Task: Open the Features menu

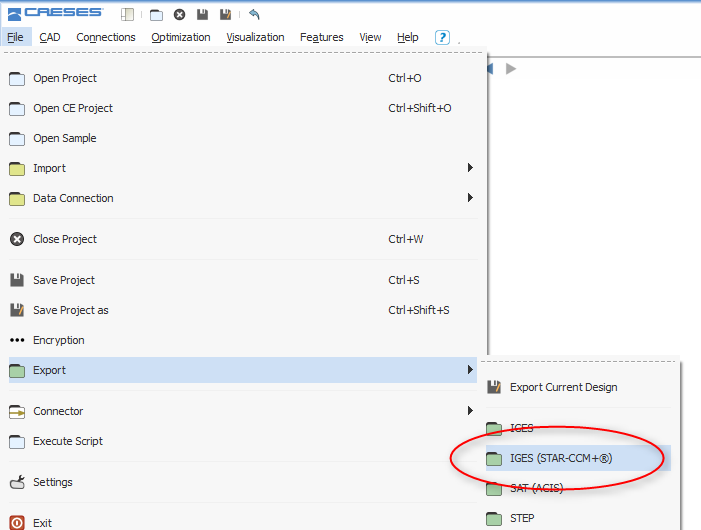Action: tap(321, 37)
